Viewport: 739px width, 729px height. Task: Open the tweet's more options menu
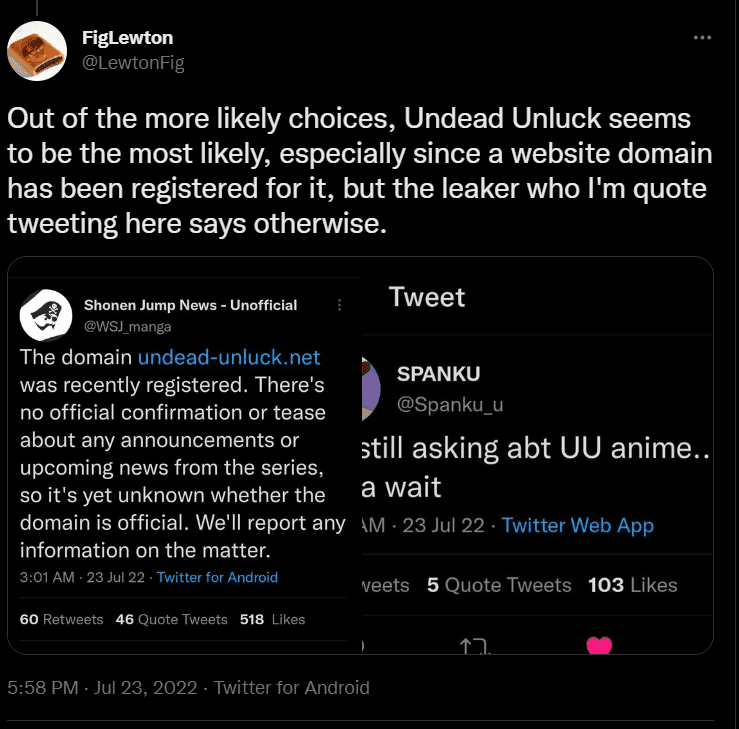click(x=703, y=38)
